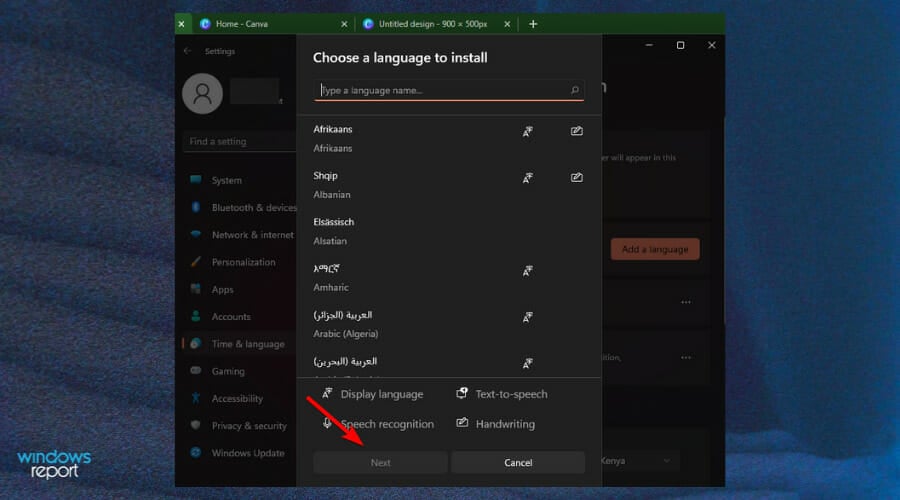This screenshot has height=500, width=900.
Task: Select the Arabic (Bahrain) language entry
Action: click(448, 363)
